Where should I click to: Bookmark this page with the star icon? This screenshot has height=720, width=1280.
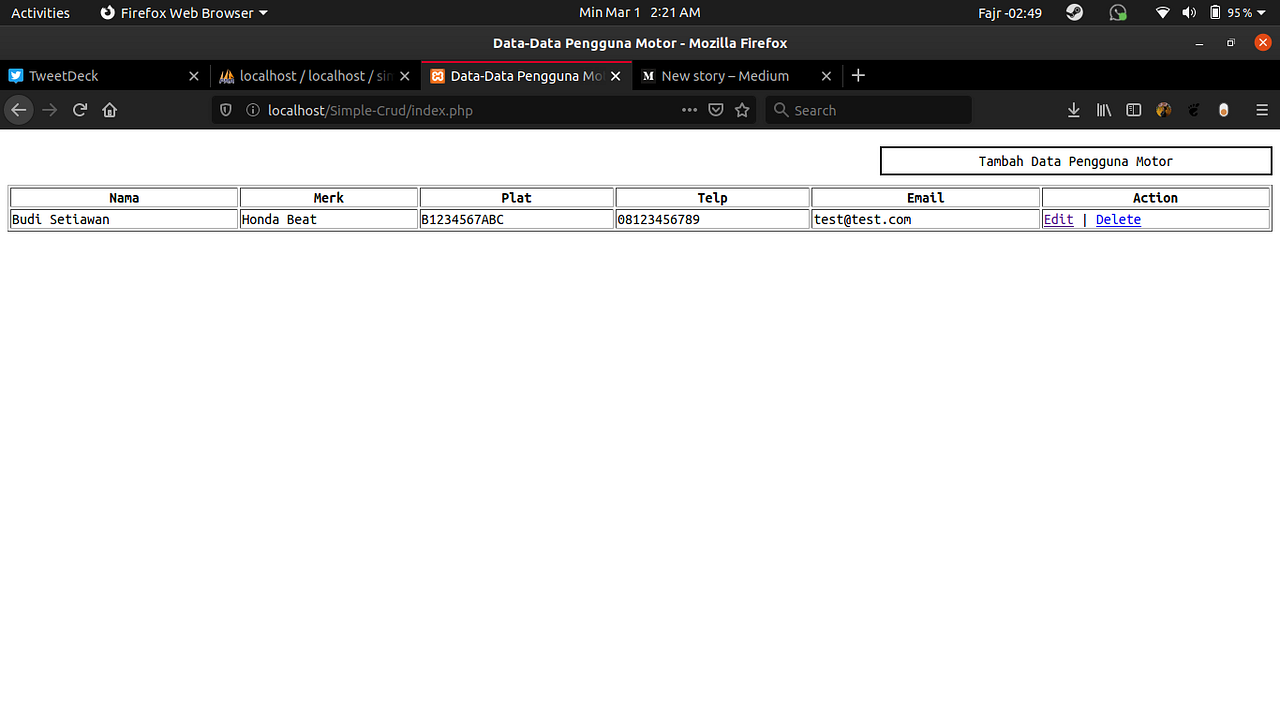(x=742, y=110)
